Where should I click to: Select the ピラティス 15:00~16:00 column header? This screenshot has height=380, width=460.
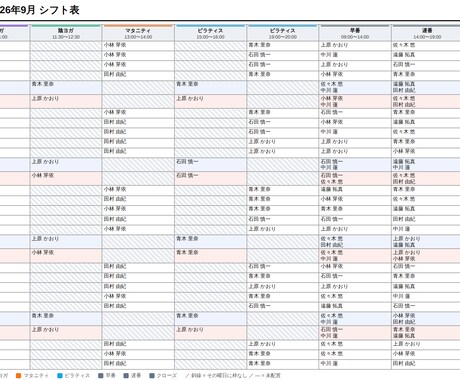coord(210,33)
